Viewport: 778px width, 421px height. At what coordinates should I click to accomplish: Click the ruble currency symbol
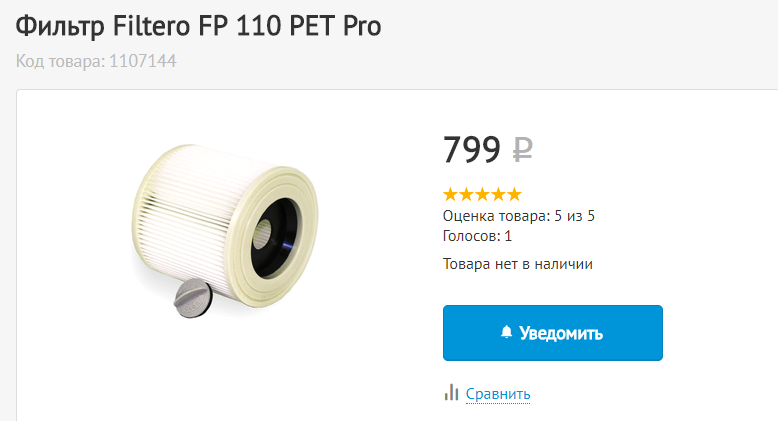pyautogui.click(x=522, y=150)
